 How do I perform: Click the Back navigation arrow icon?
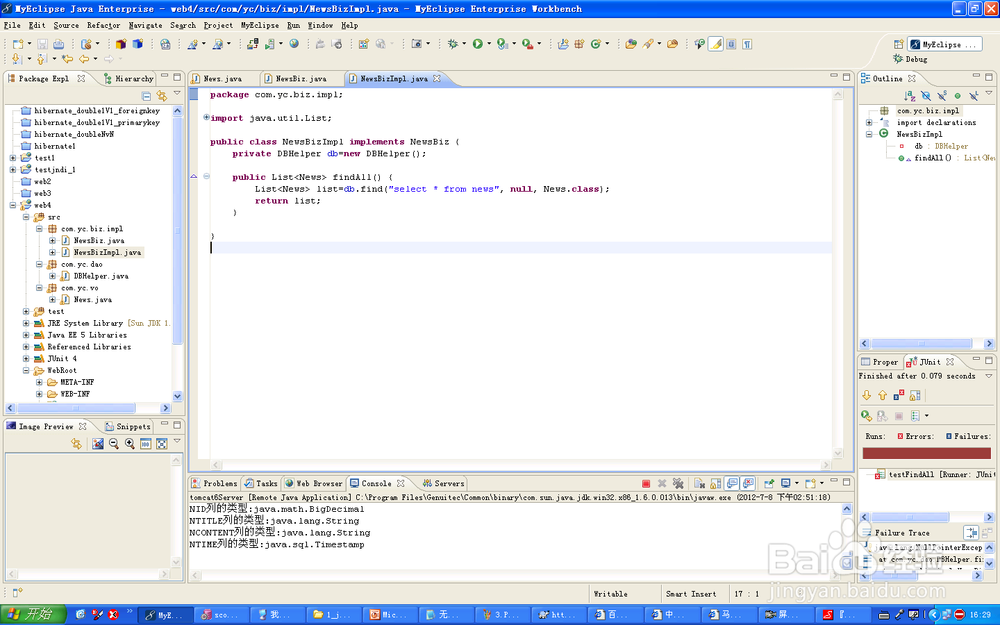(84, 59)
